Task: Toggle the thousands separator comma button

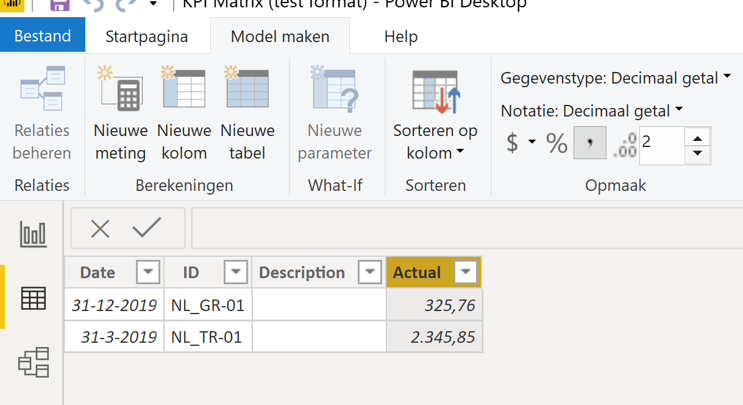Action: point(589,143)
